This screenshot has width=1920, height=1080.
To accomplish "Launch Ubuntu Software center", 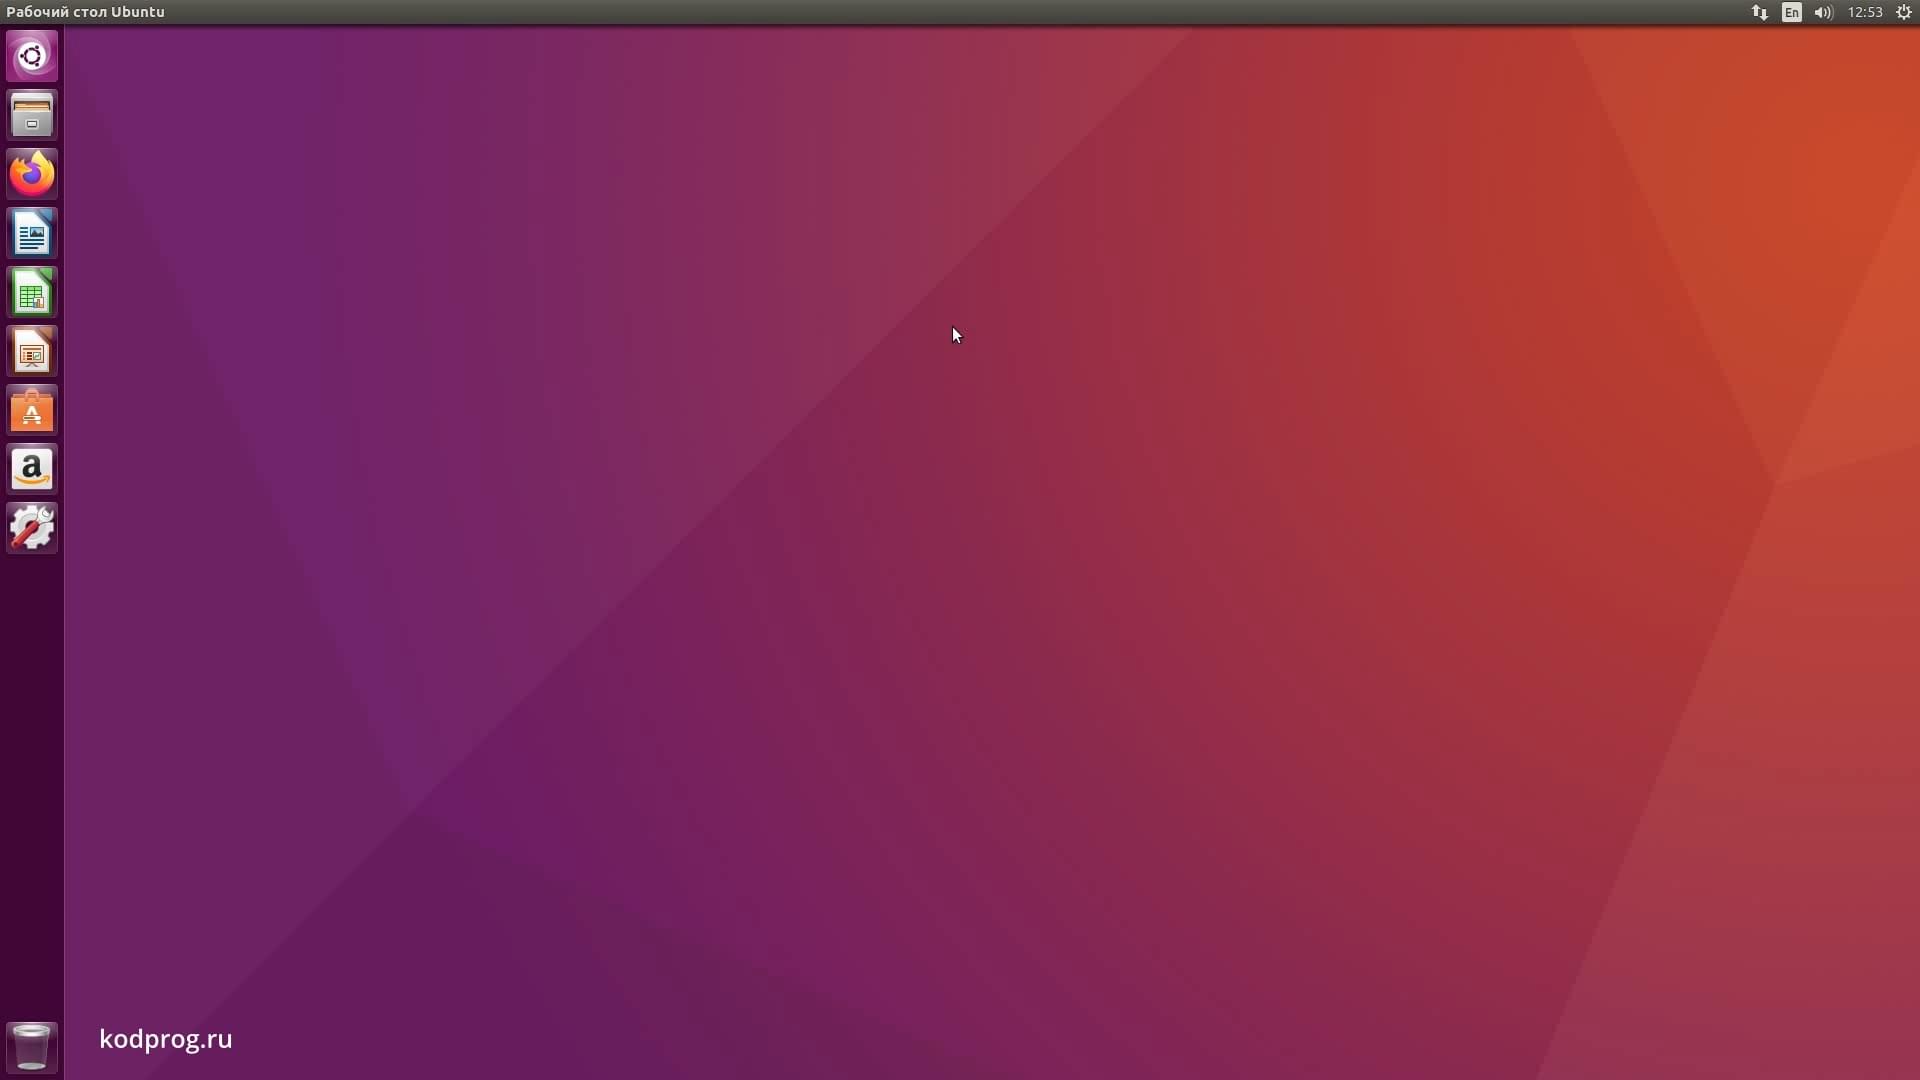I will click(32, 410).
